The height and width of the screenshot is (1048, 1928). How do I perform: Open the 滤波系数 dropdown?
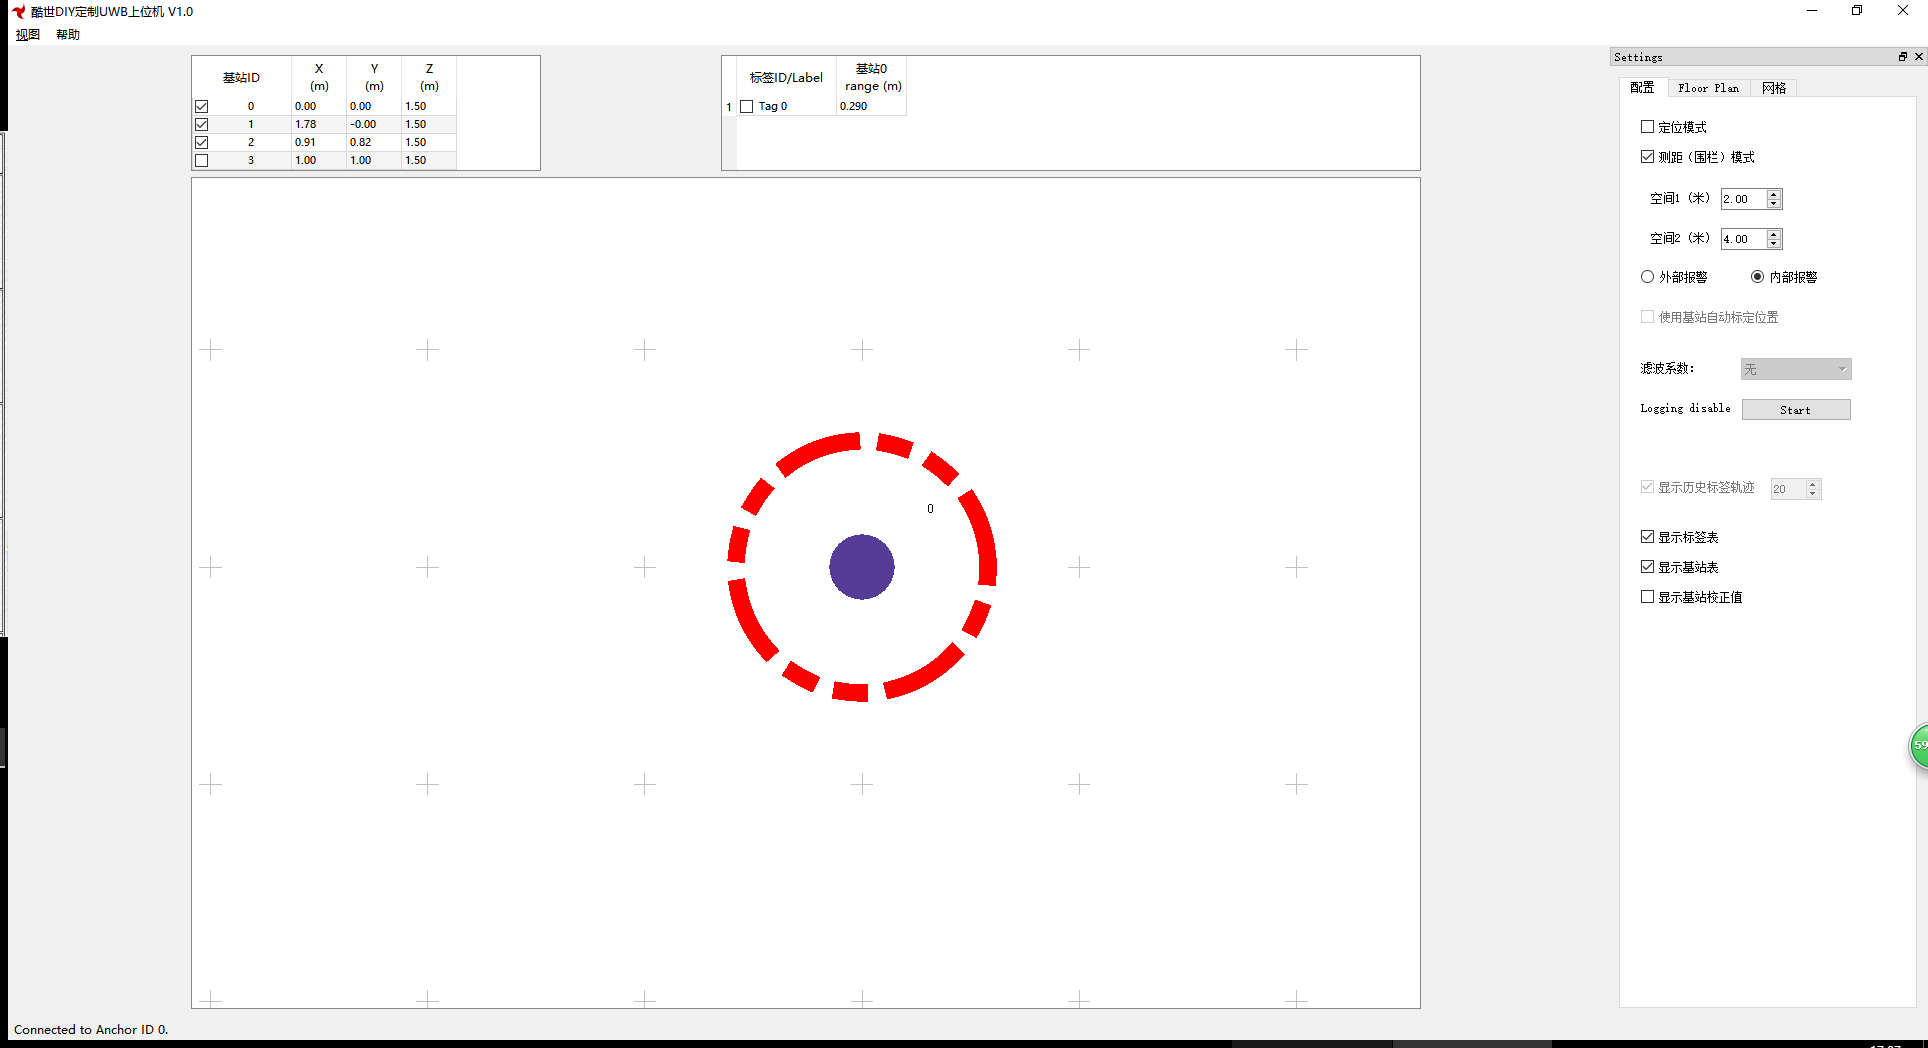pyautogui.click(x=1796, y=369)
